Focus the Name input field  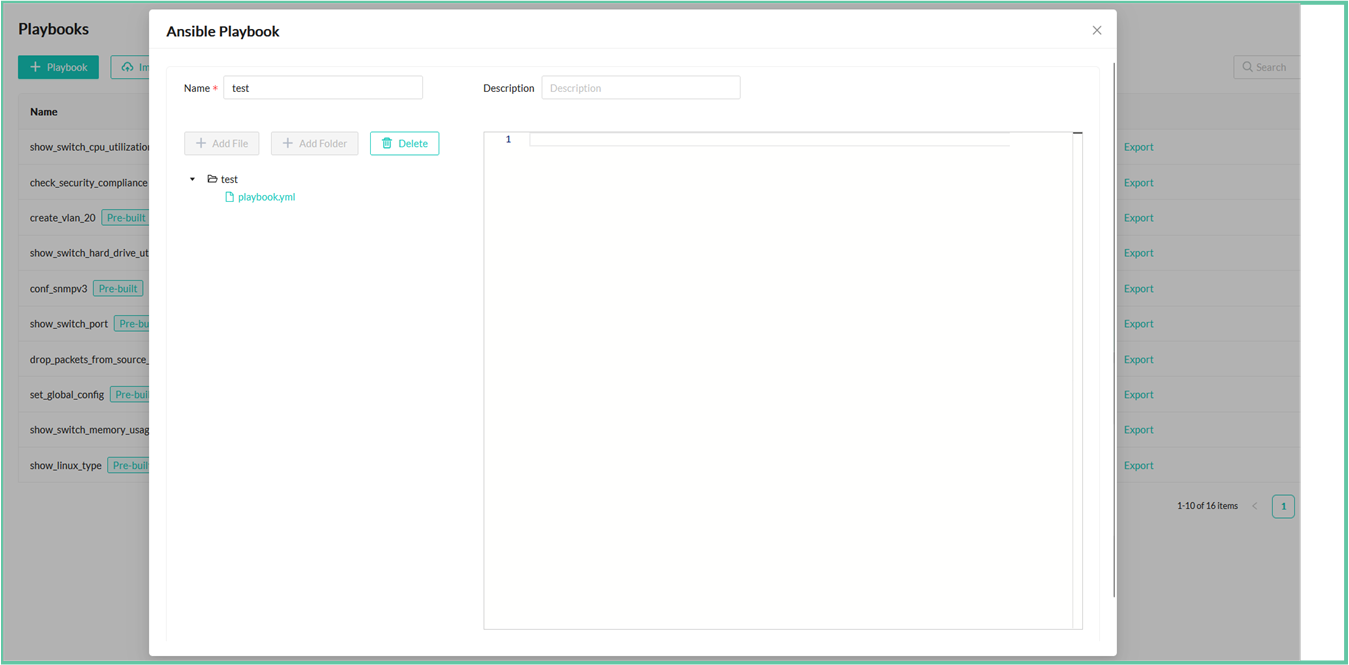(322, 88)
